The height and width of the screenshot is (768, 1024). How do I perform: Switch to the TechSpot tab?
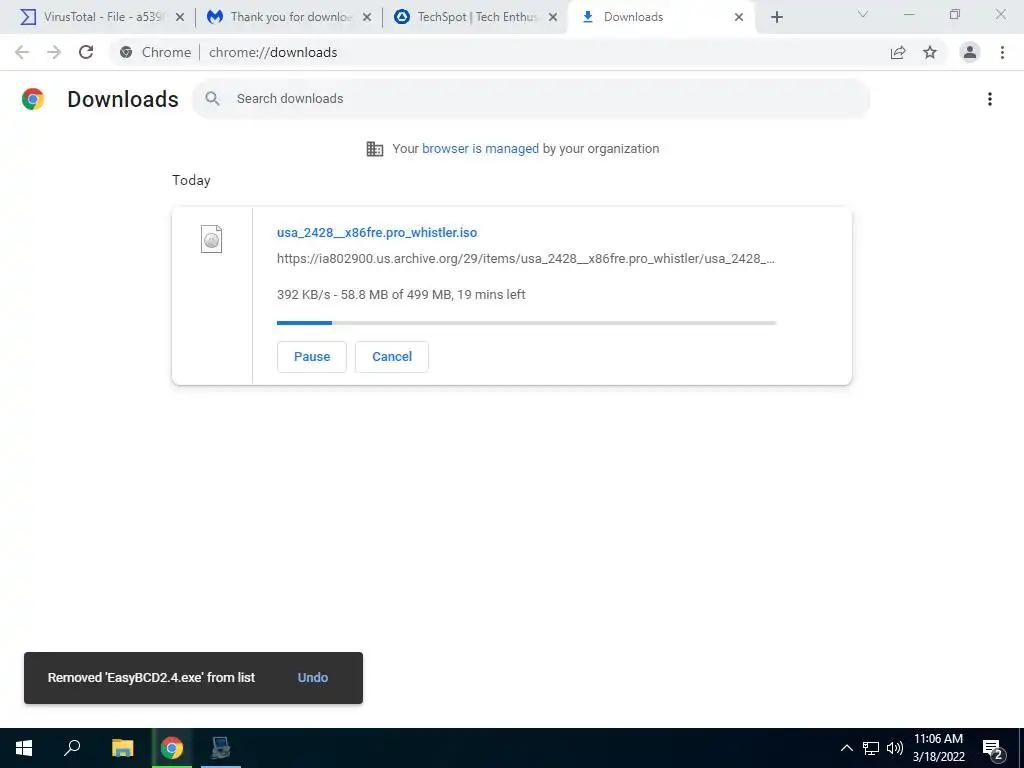tap(477, 17)
